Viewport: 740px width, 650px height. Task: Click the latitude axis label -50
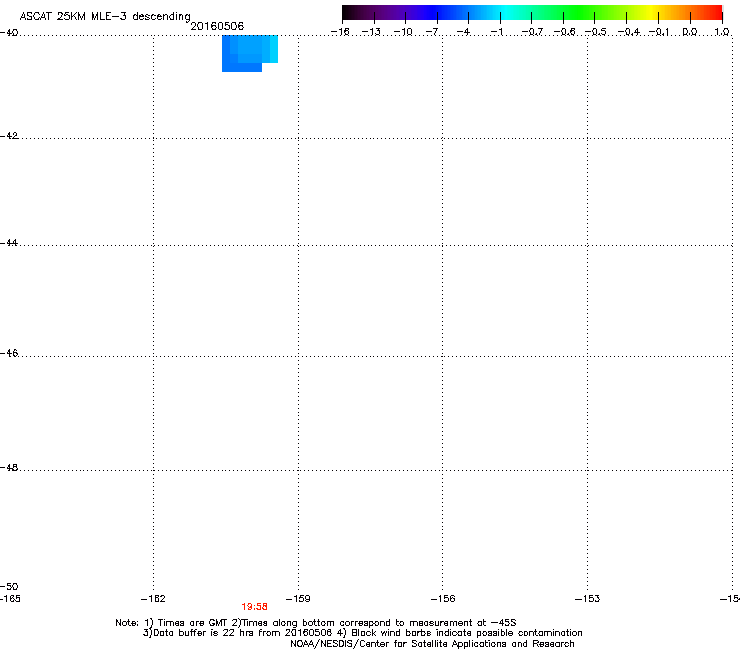pyautogui.click(x=9, y=587)
